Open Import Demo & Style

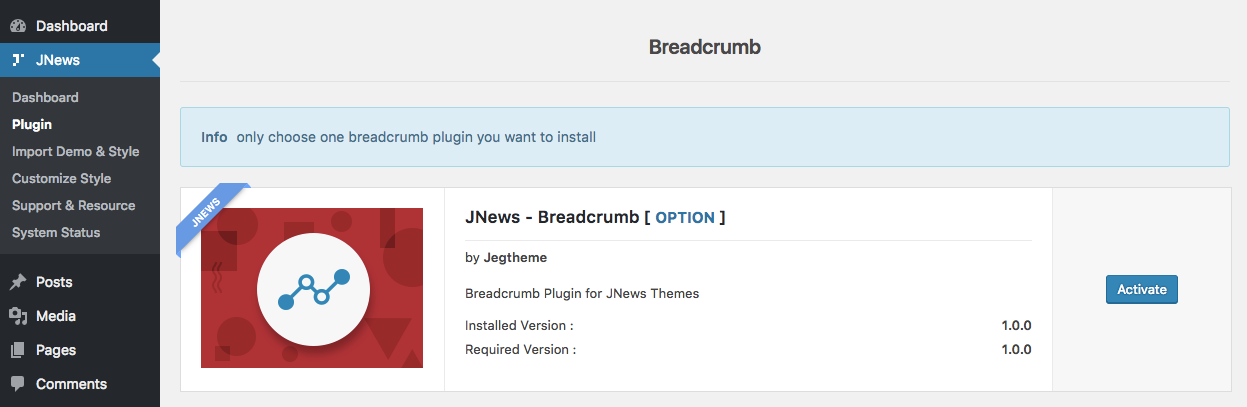tap(76, 152)
